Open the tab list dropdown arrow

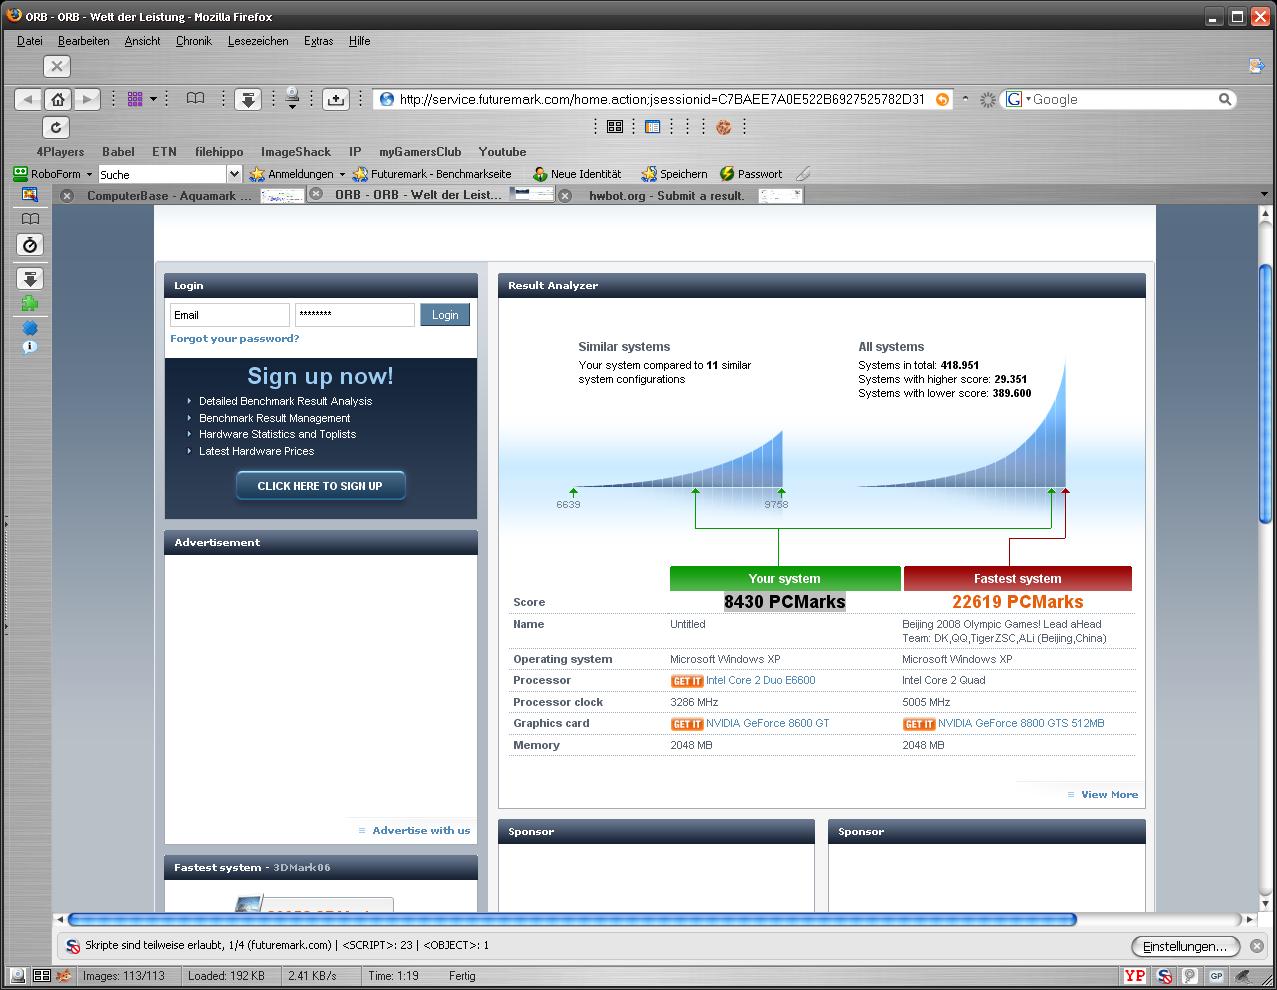1264,195
